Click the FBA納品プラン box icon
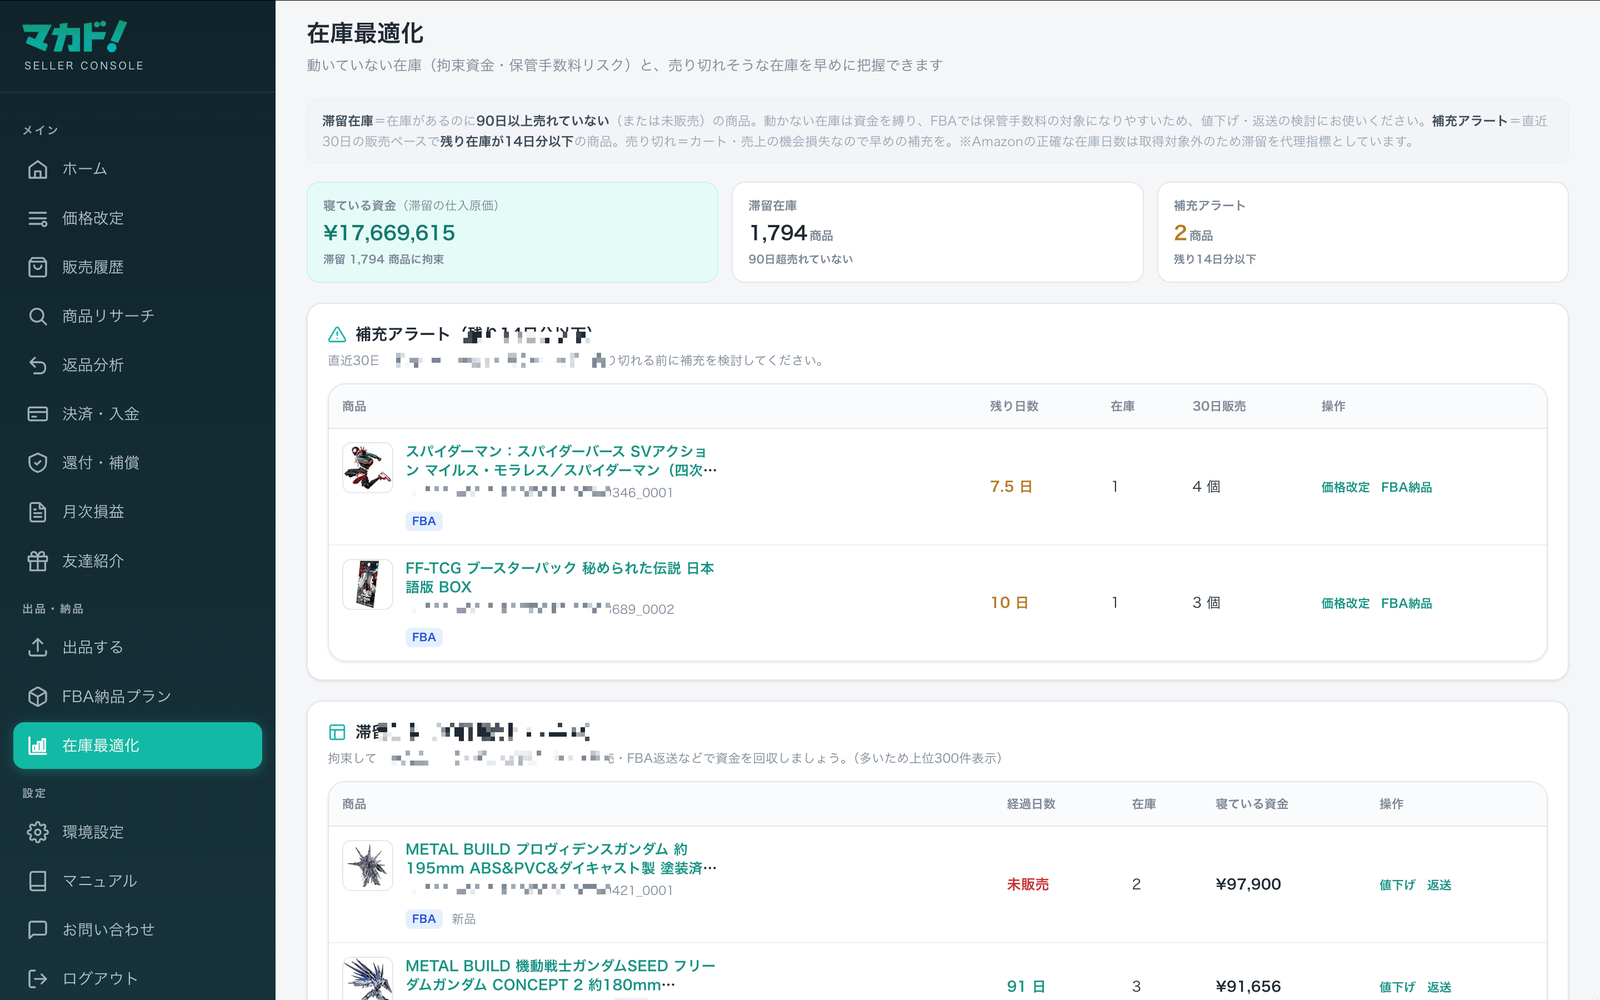The image size is (1600, 1000). tap(38, 696)
